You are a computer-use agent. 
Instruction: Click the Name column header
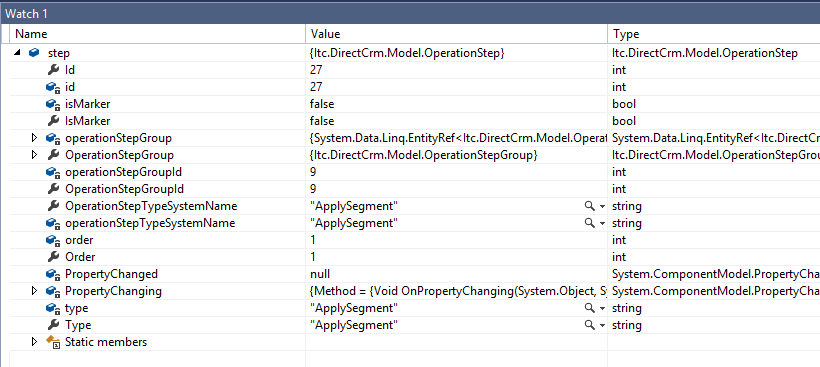[158, 34]
